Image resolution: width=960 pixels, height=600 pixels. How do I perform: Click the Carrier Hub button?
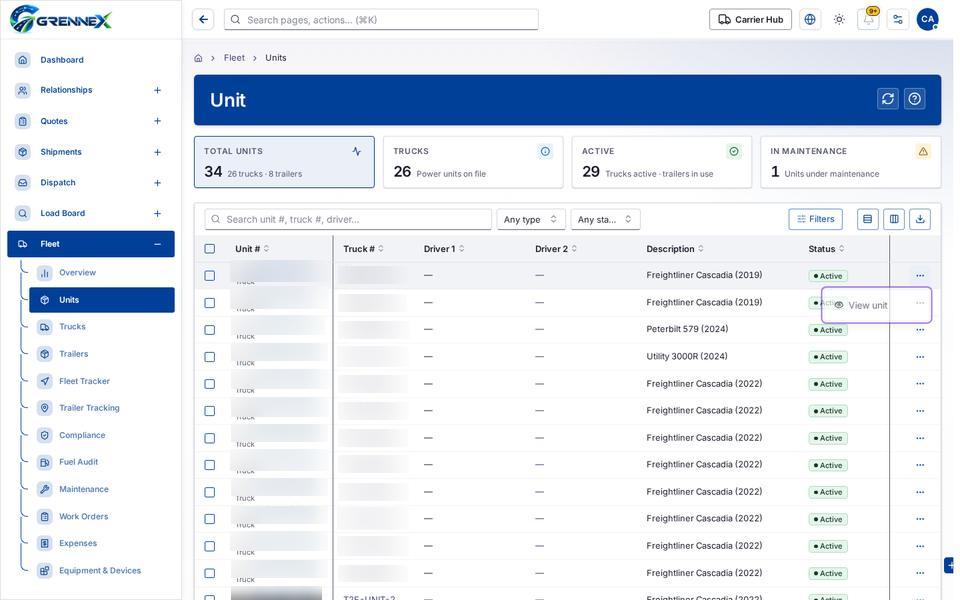click(x=750, y=20)
